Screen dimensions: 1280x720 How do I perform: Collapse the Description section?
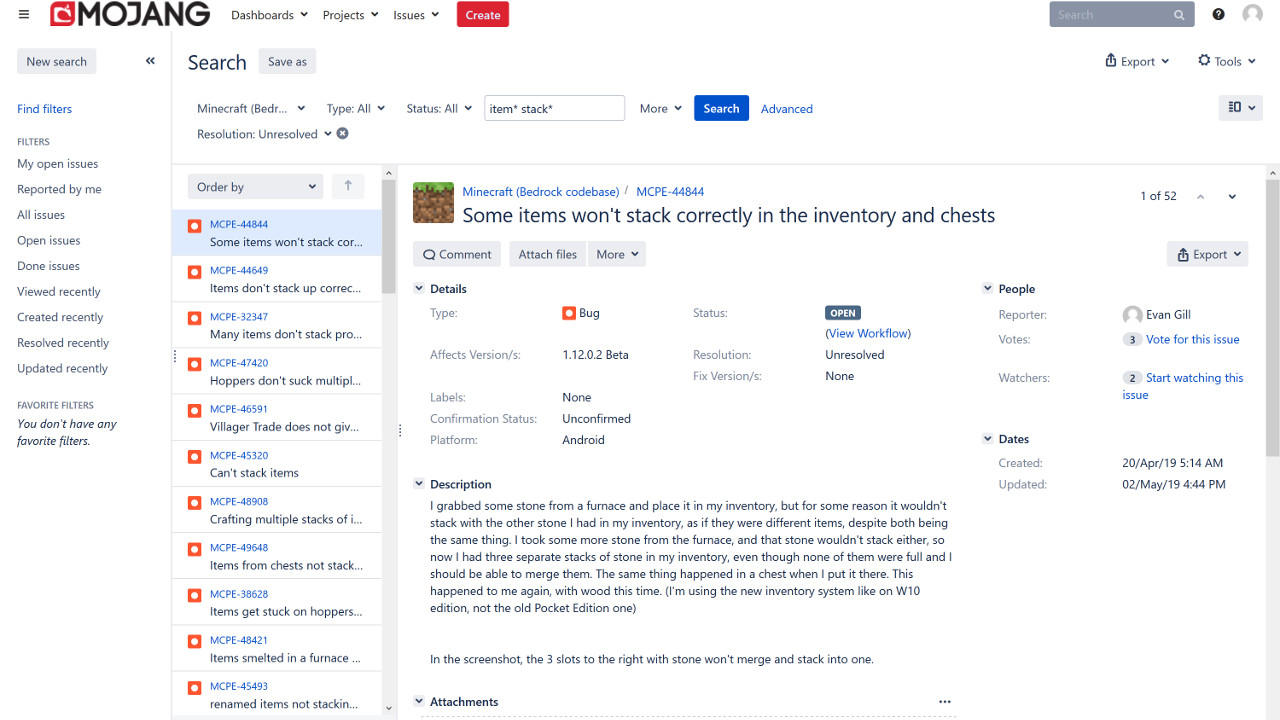[419, 484]
